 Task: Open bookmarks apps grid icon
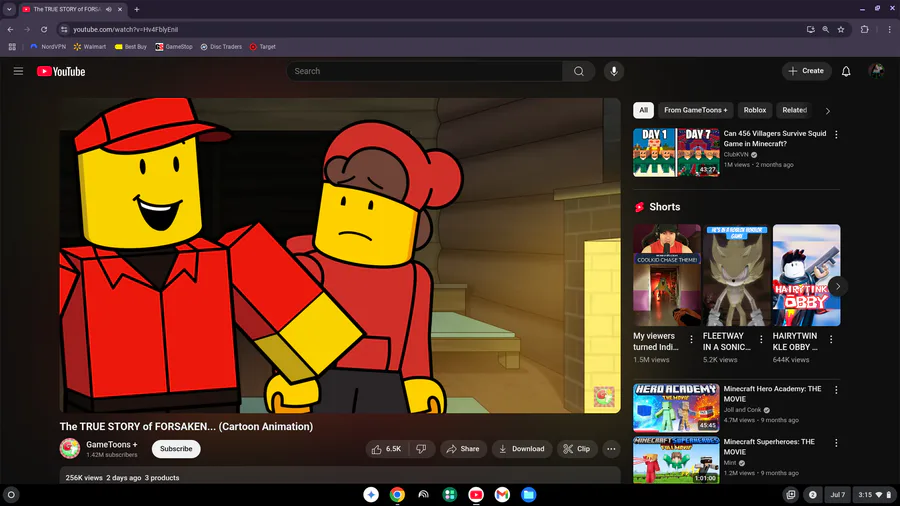[x=12, y=47]
